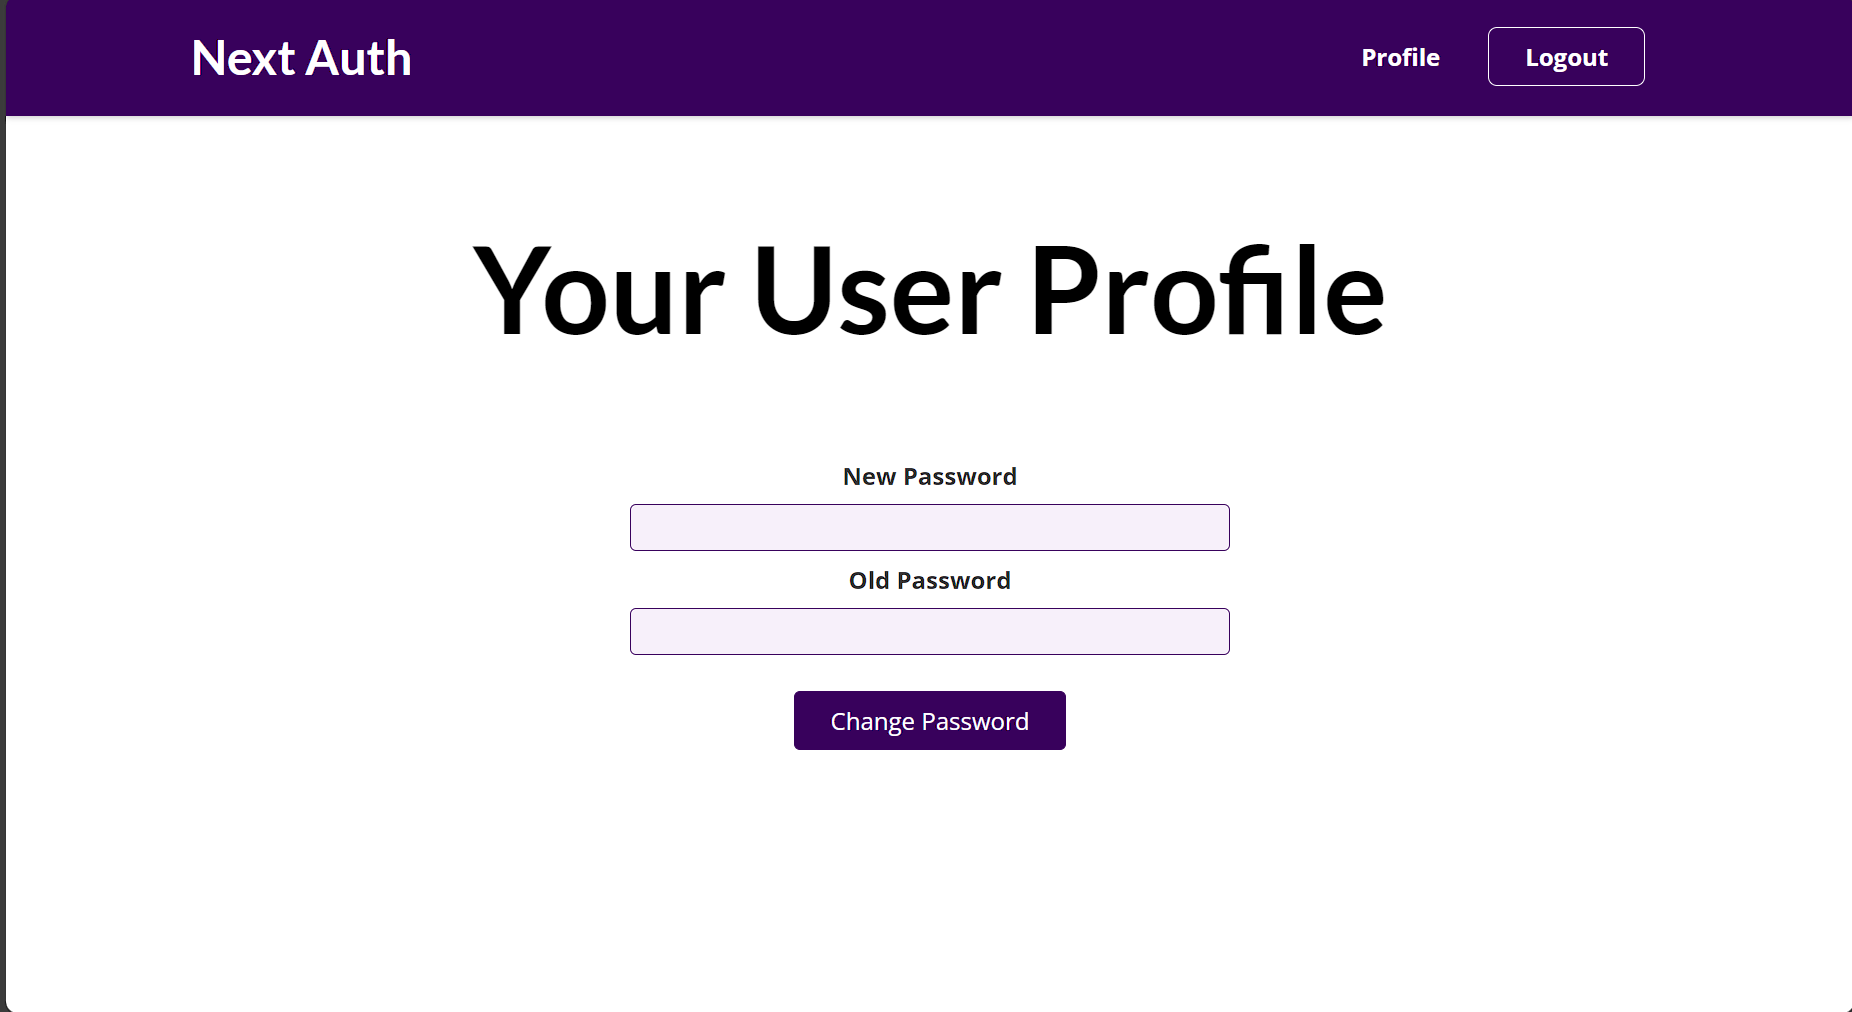Click the text label above the bottom field
Image resolution: width=1852 pixels, height=1012 pixels.
(929, 581)
